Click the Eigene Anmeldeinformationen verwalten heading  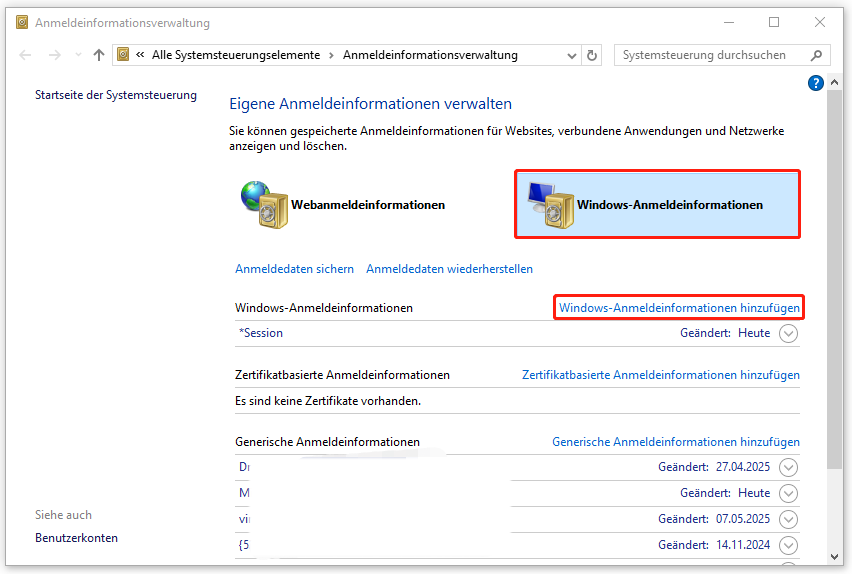point(371,104)
